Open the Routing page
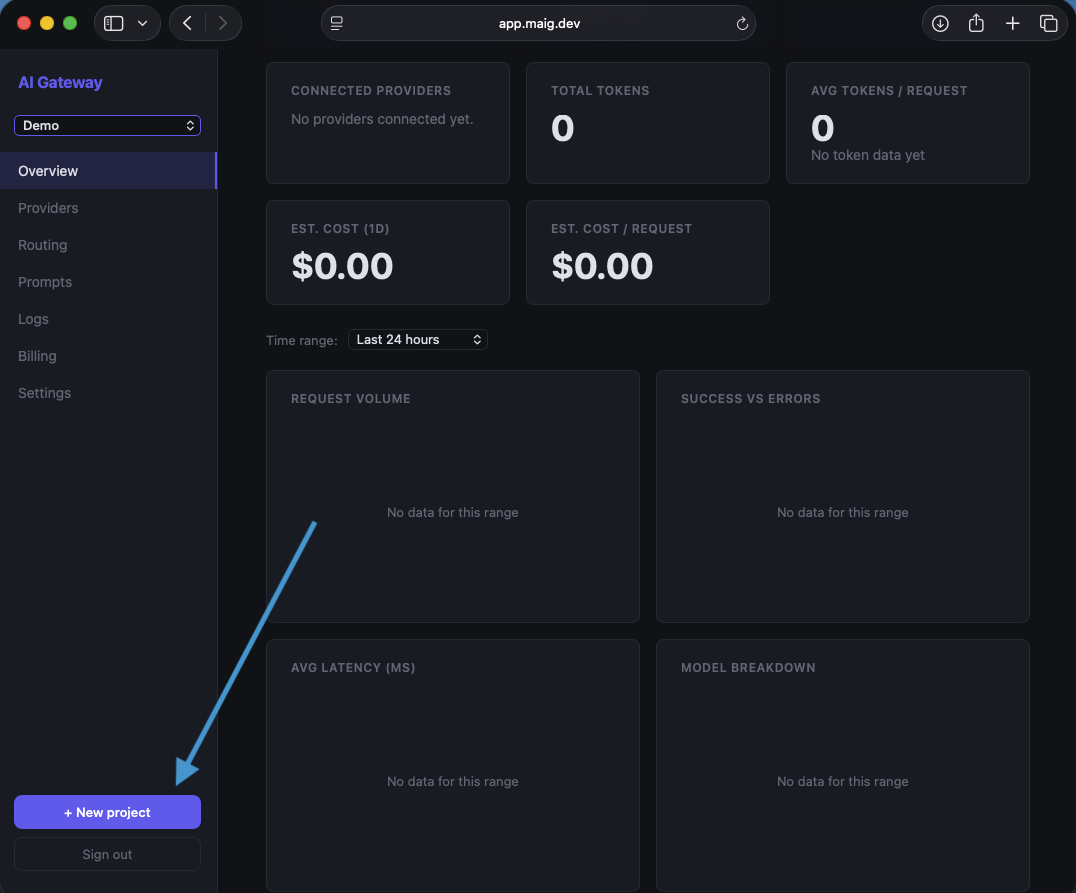 coord(43,245)
